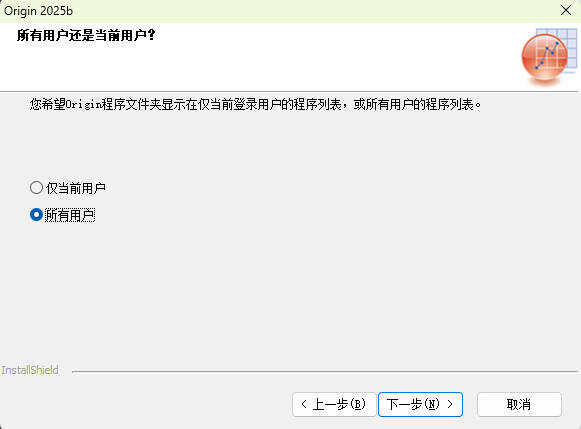This screenshot has width=581, height=429.
Task: Choose the 仅当前用户 option label
Action: tap(76, 188)
